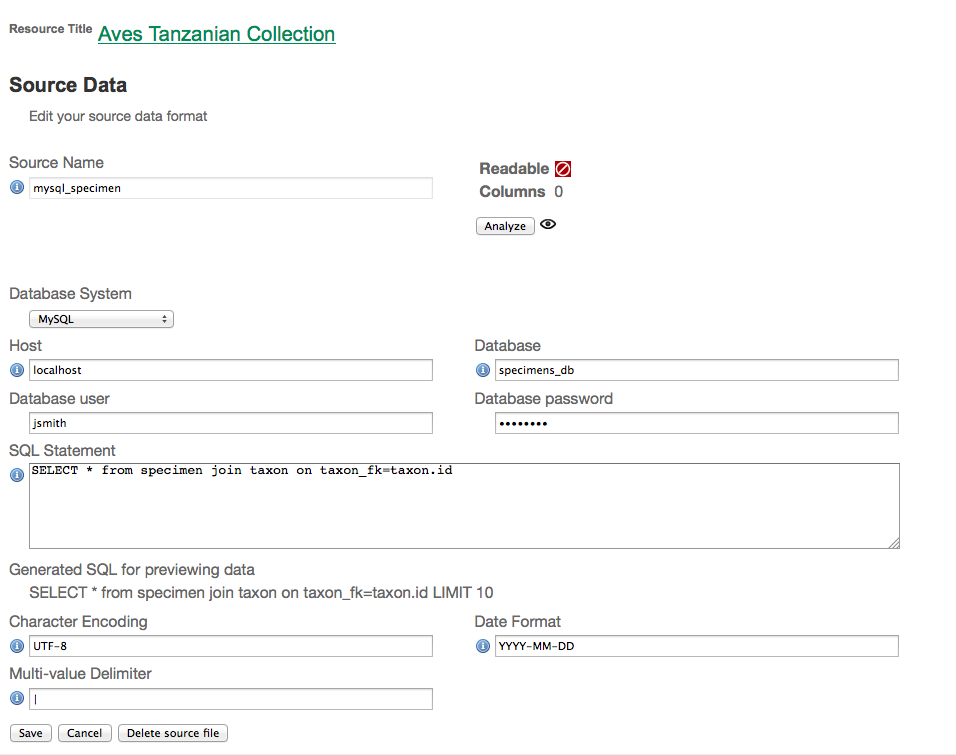Click the red not-readable status icon

coord(563,169)
